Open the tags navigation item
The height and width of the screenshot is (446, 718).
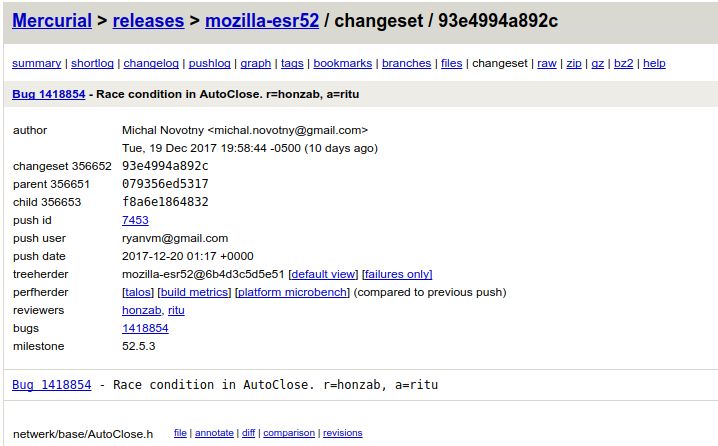pos(292,63)
